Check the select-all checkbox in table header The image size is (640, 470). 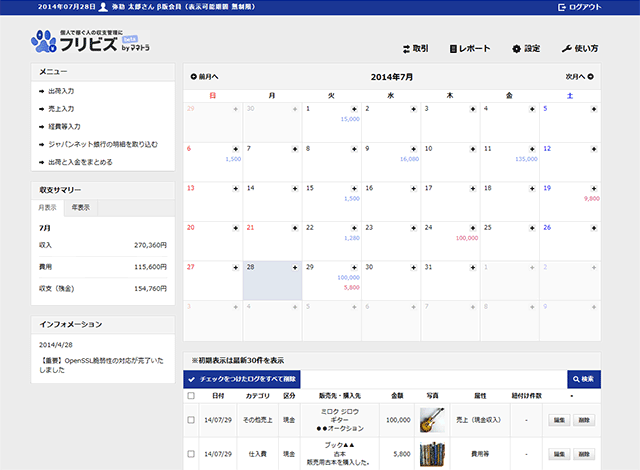tap(191, 396)
